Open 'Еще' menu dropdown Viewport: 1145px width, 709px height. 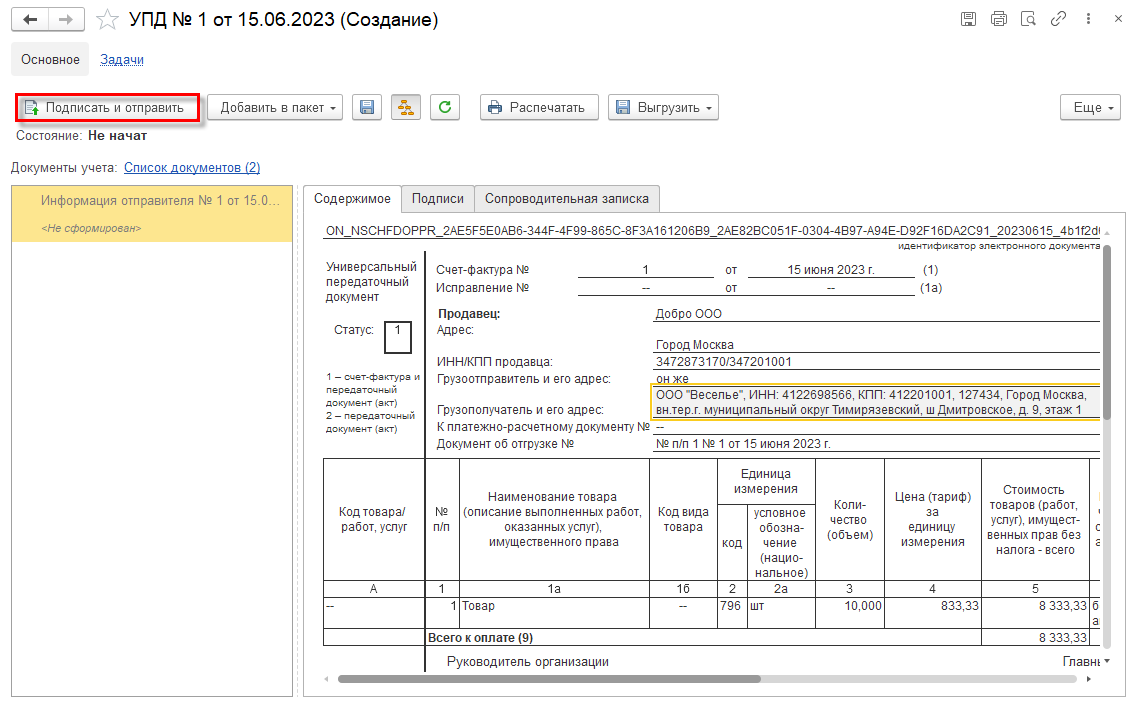coord(1090,107)
